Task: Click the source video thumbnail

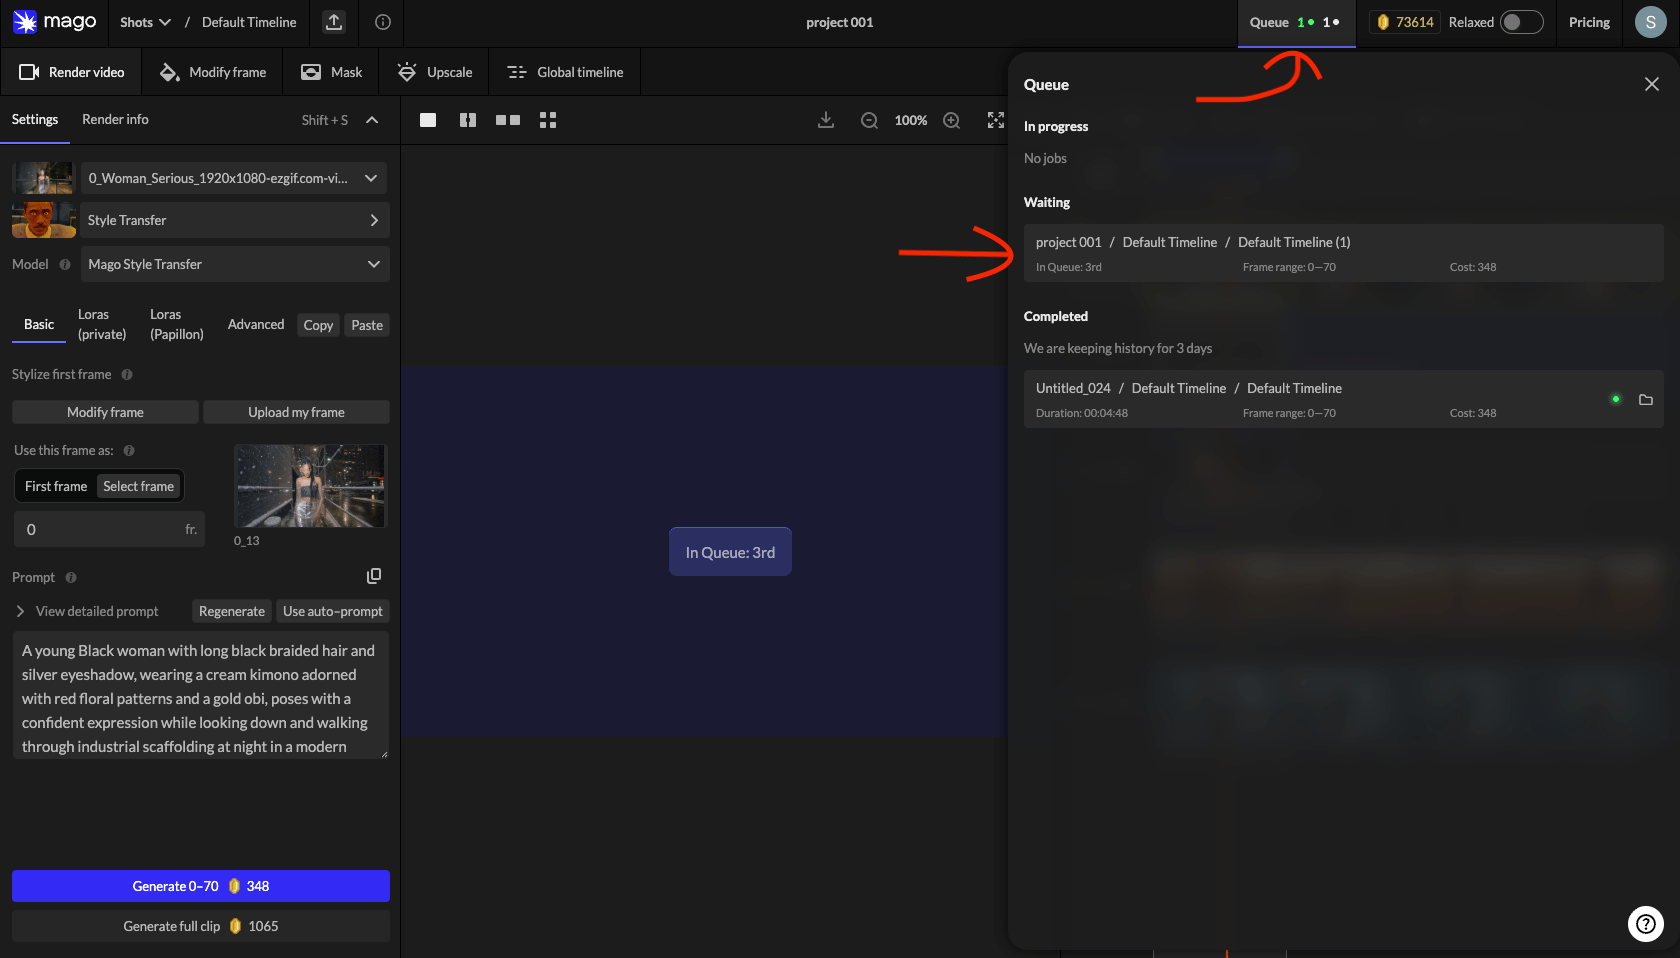Action: [43, 178]
